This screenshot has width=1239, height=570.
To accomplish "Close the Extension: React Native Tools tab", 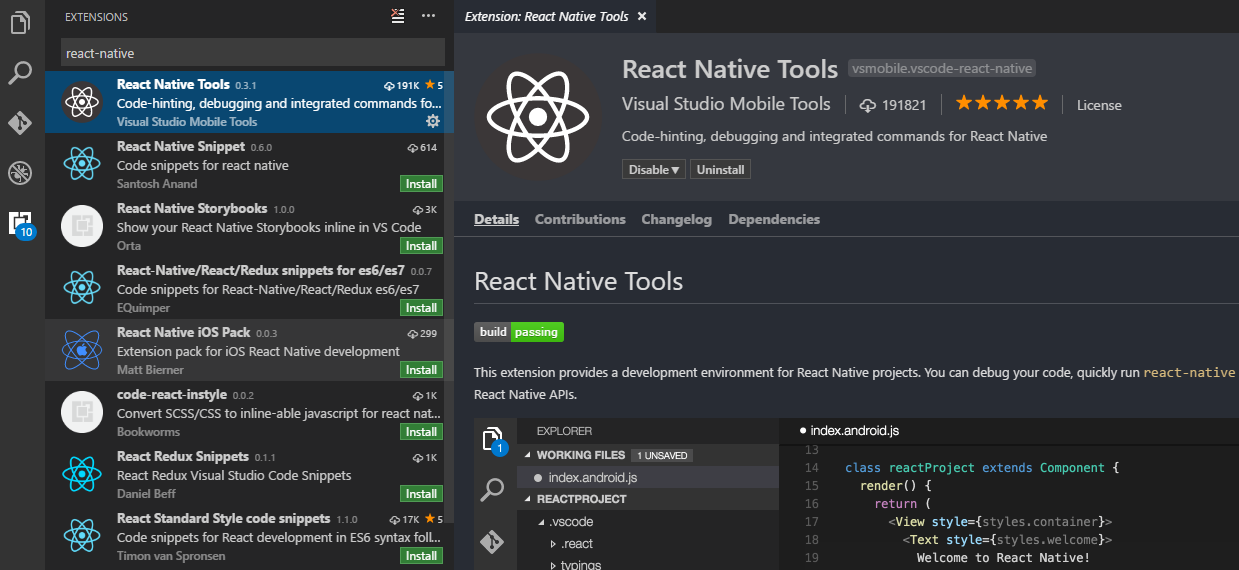I will point(641,17).
